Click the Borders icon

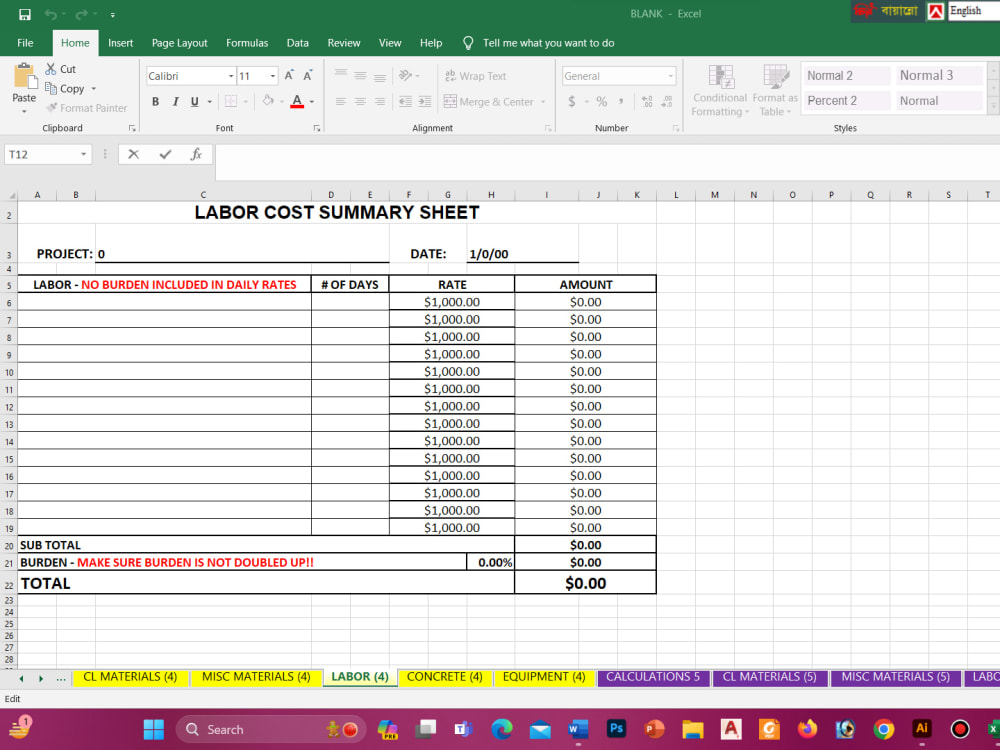point(231,101)
